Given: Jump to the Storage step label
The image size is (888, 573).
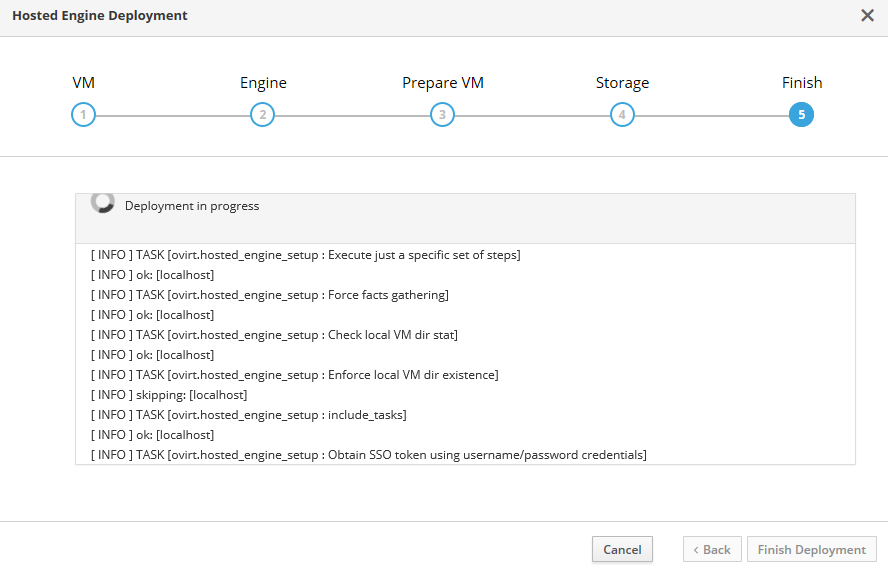Looking at the screenshot, I should pyautogui.click(x=622, y=83).
